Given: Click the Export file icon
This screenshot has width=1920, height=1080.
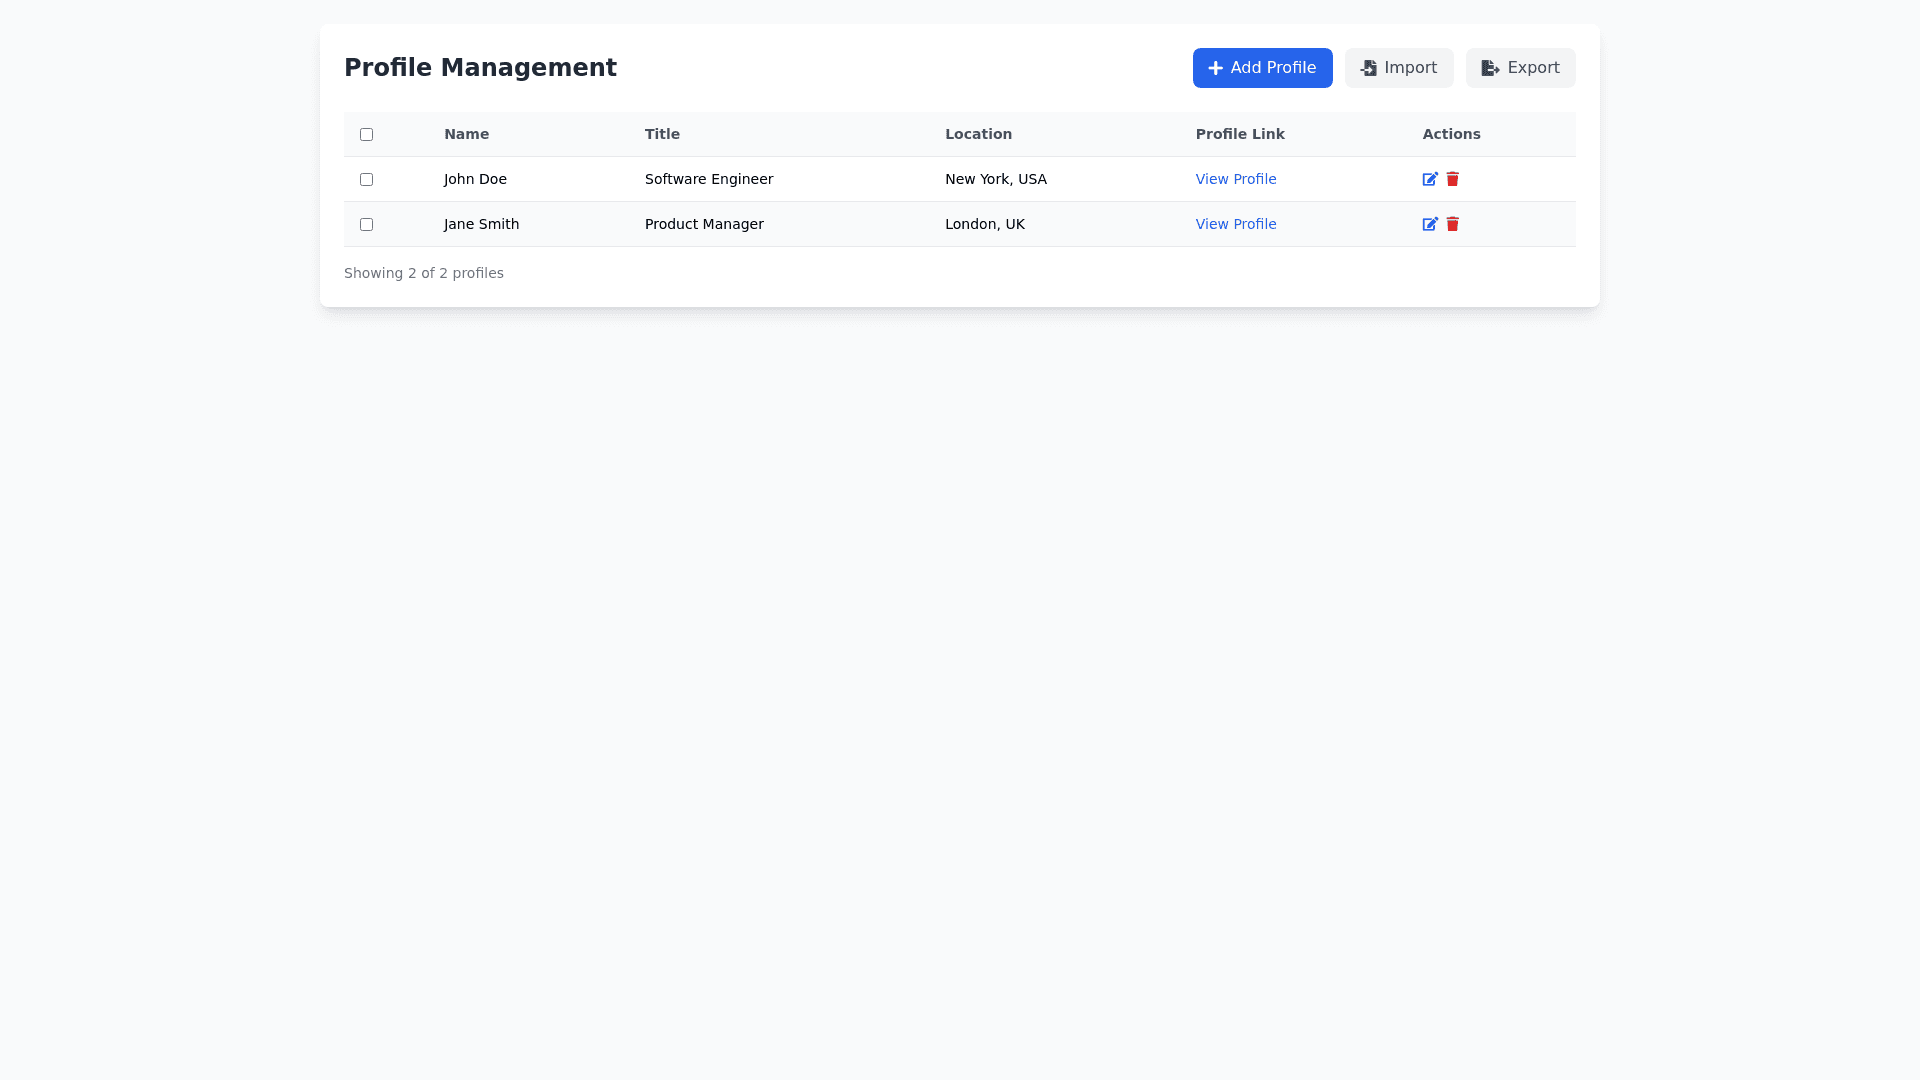Looking at the screenshot, I should 1490,68.
